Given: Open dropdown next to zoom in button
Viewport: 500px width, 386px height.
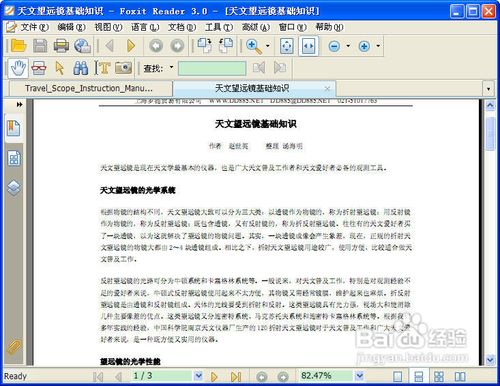Looking at the screenshot, I should tap(378, 46).
